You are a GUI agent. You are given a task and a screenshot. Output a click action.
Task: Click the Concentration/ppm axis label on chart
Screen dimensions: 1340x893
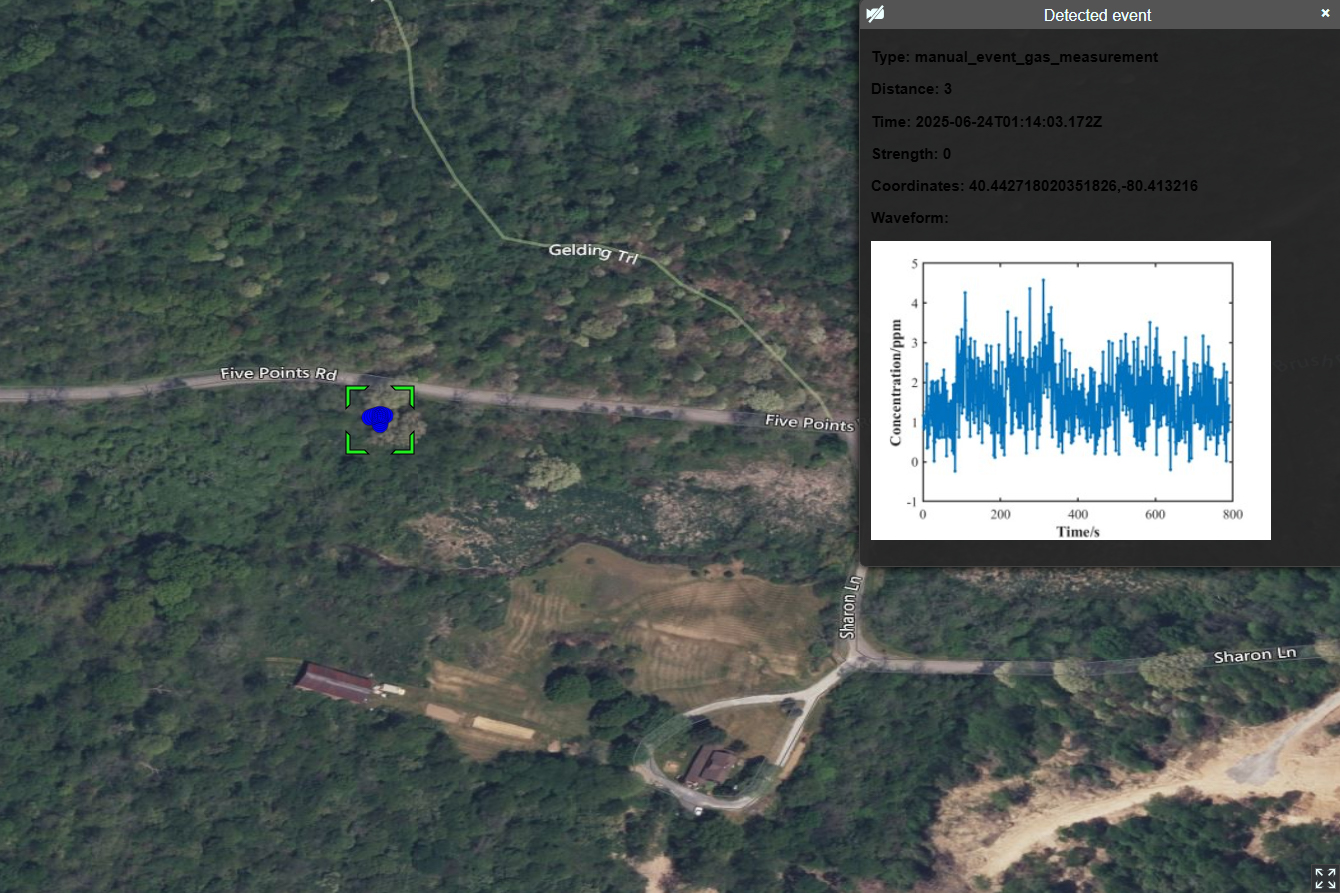coord(896,382)
